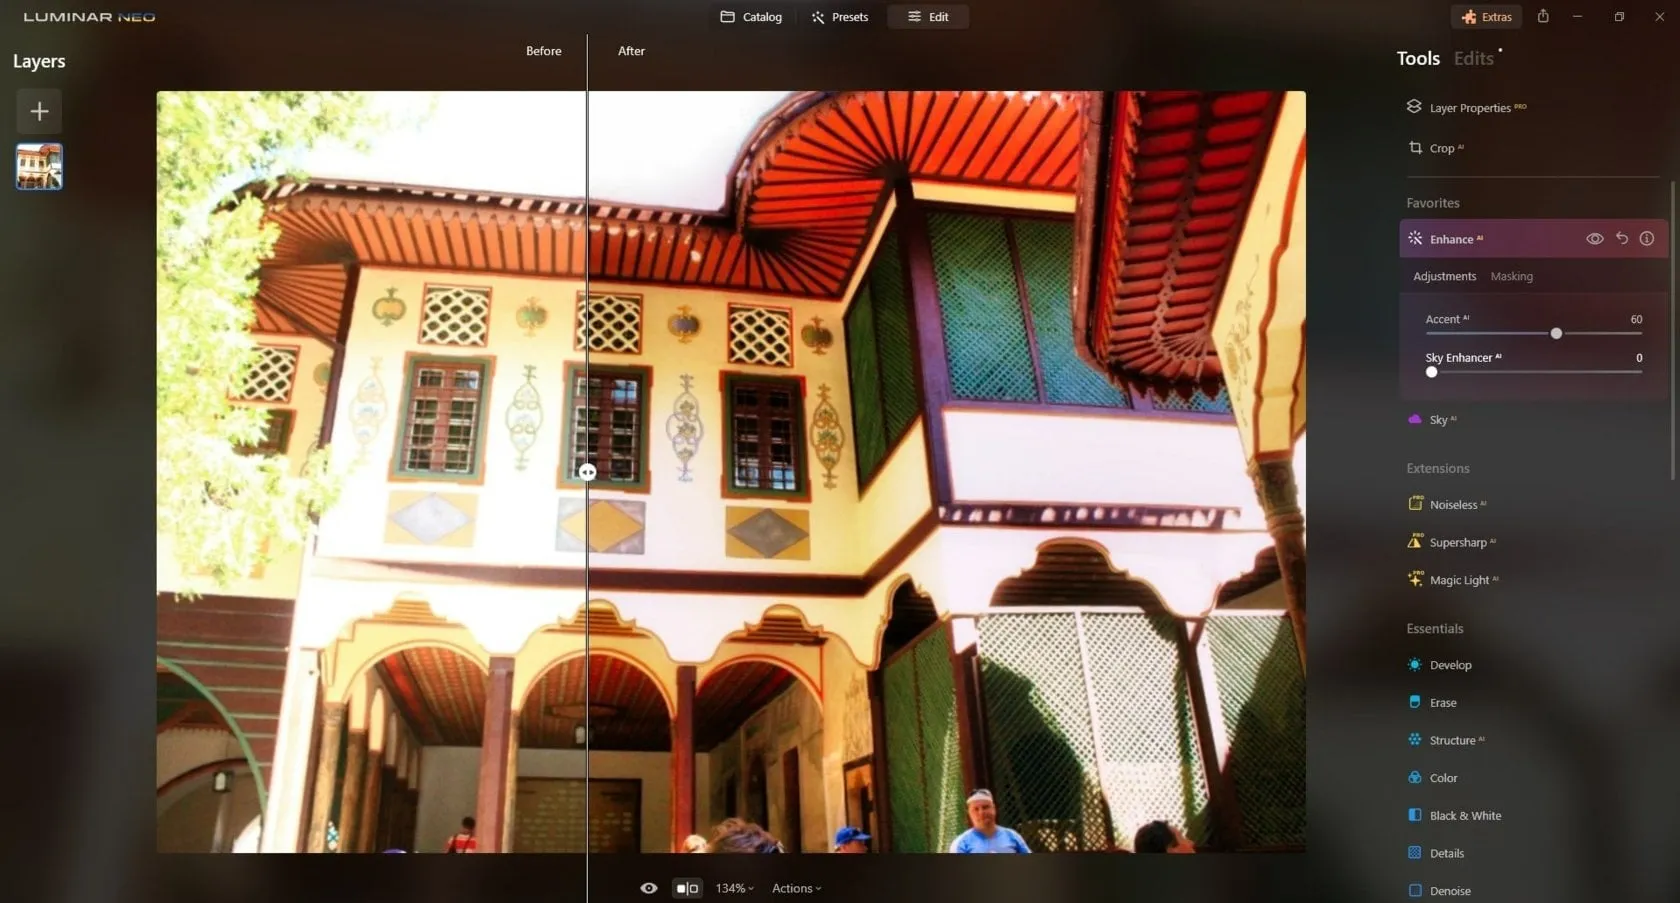Open the 134% zoom dropdown

tap(734, 888)
